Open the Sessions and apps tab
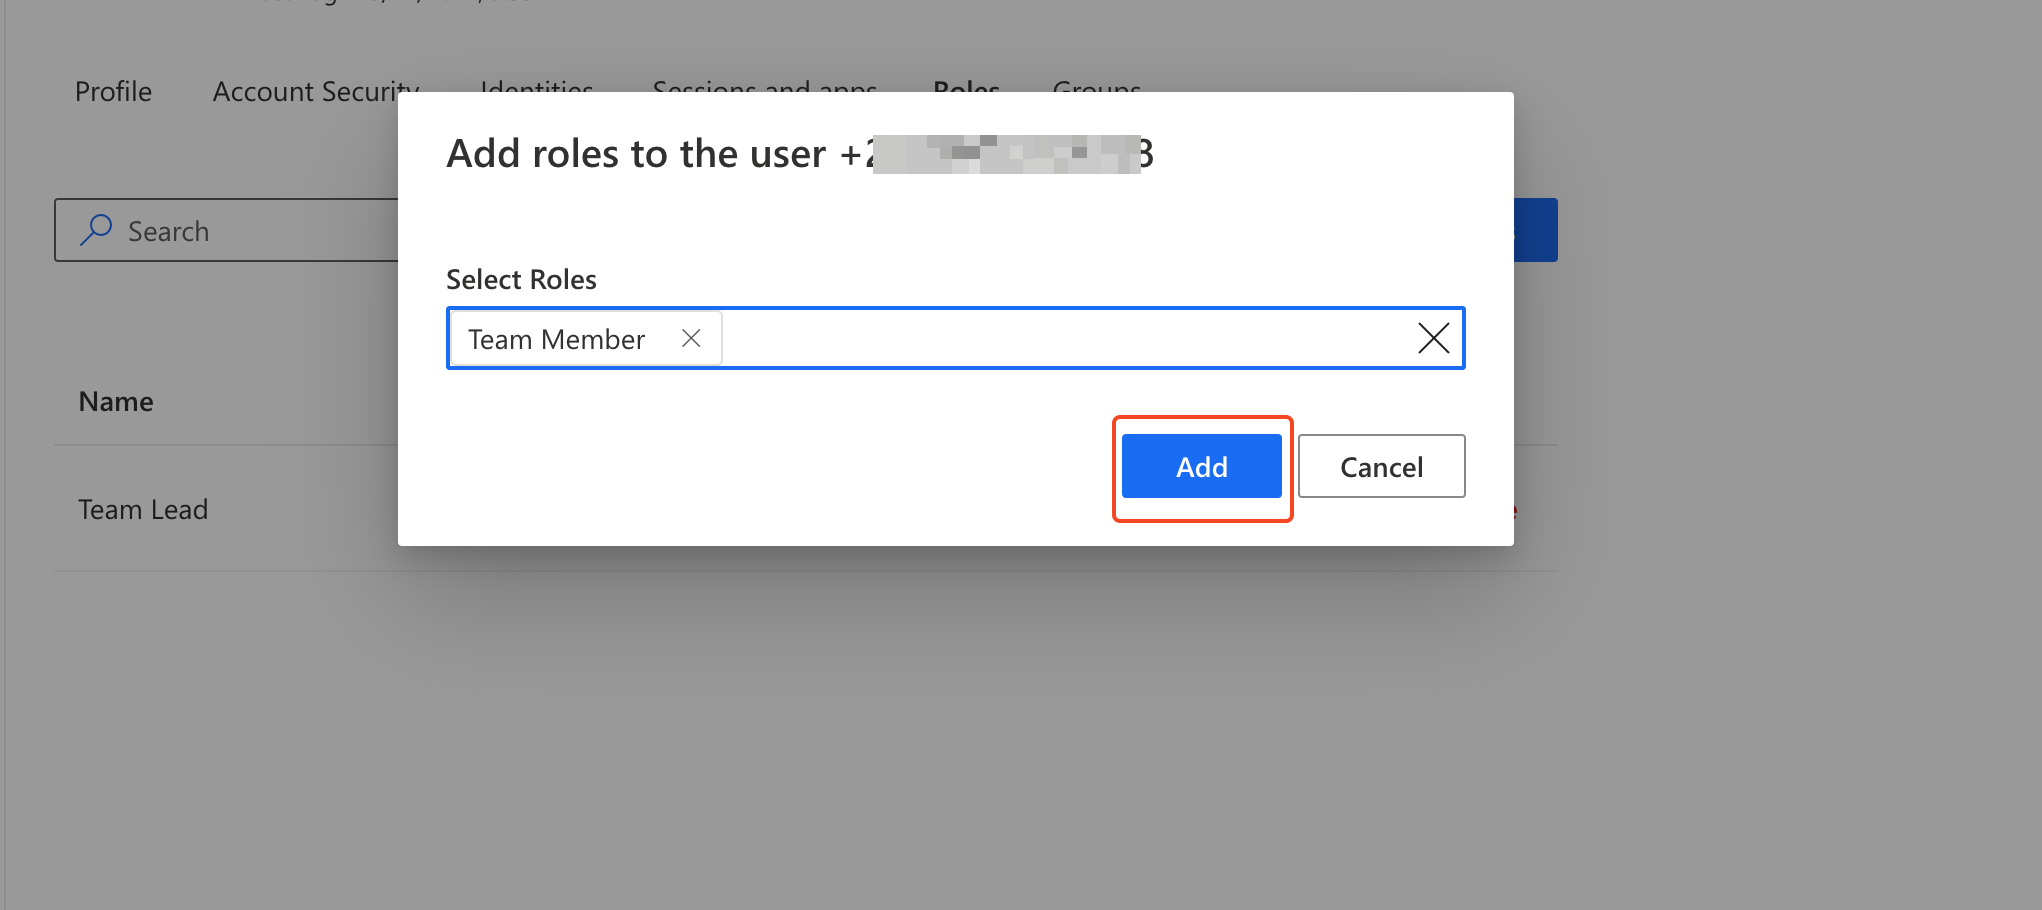The height and width of the screenshot is (910, 2042). pos(764,86)
